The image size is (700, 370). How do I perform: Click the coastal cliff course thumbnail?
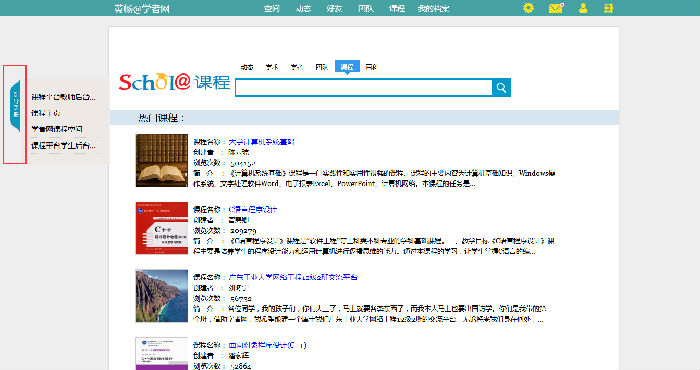tap(162, 296)
